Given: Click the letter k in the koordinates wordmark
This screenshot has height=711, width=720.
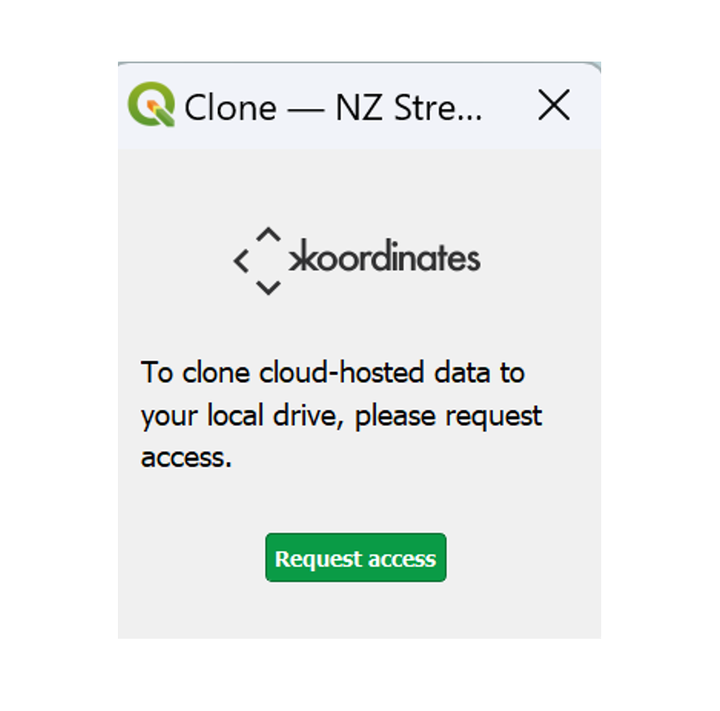Looking at the screenshot, I should 303,256.
